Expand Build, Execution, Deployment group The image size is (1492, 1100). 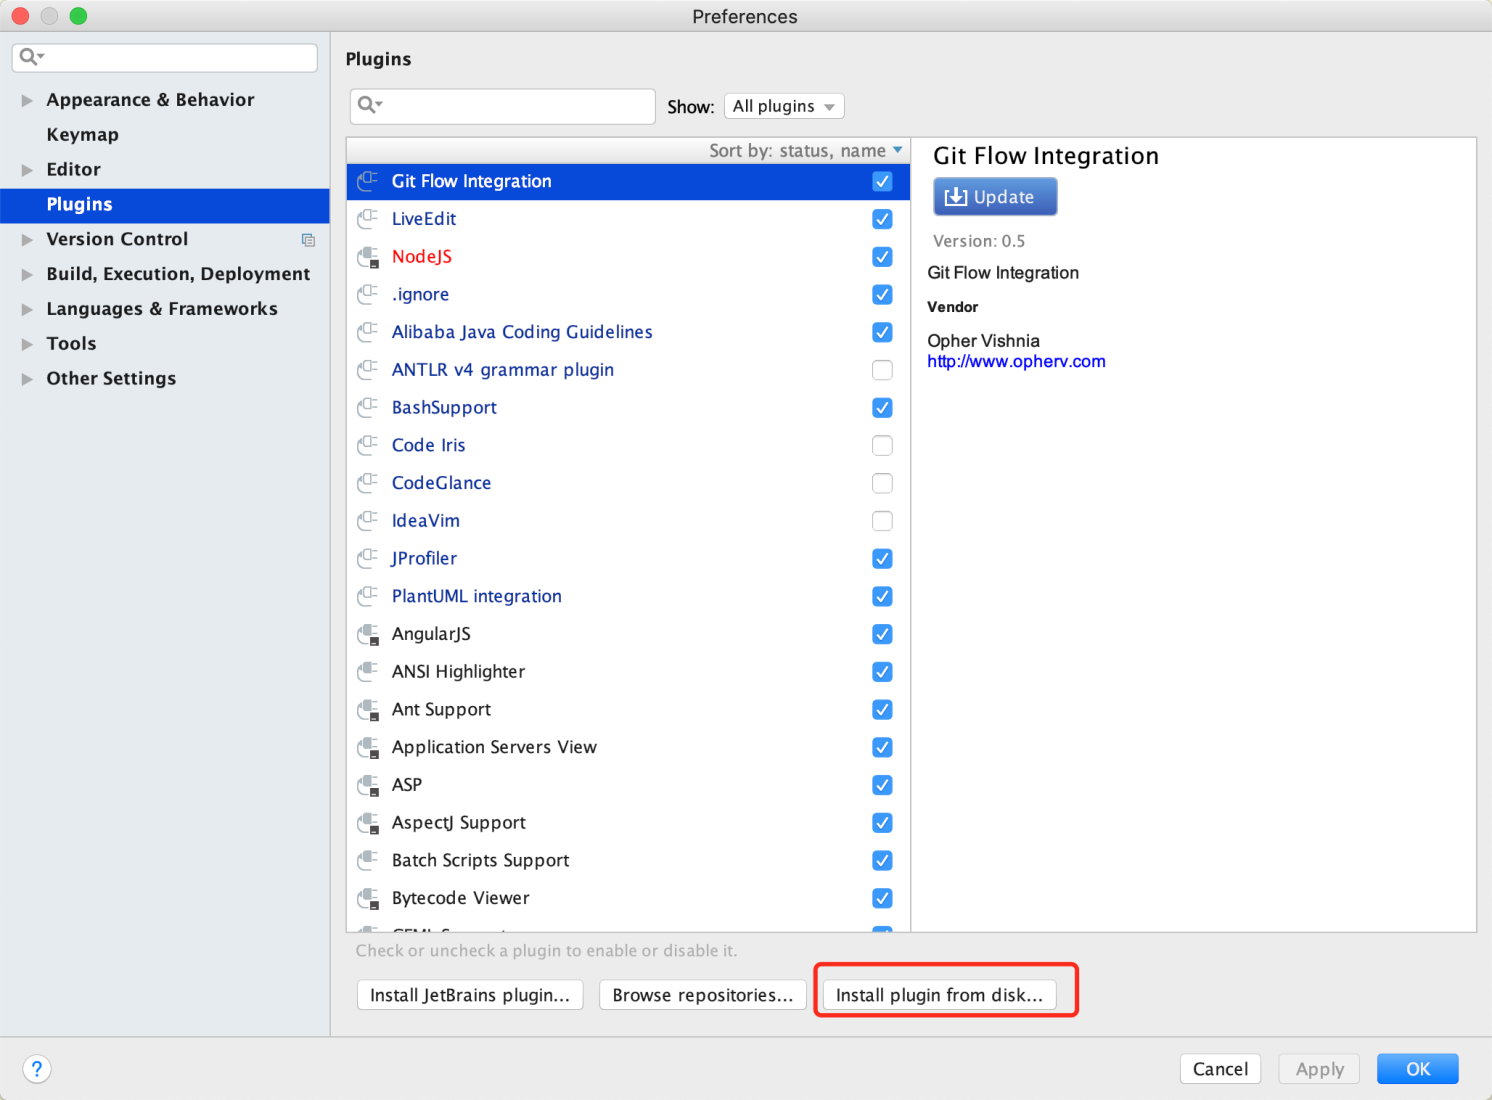27,274
